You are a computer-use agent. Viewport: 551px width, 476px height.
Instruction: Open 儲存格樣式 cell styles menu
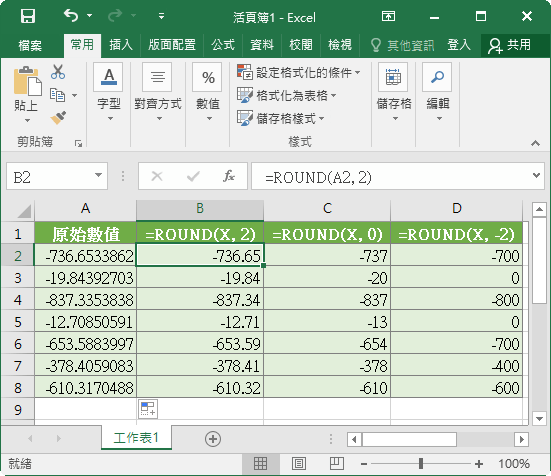[x=280, y=118]
